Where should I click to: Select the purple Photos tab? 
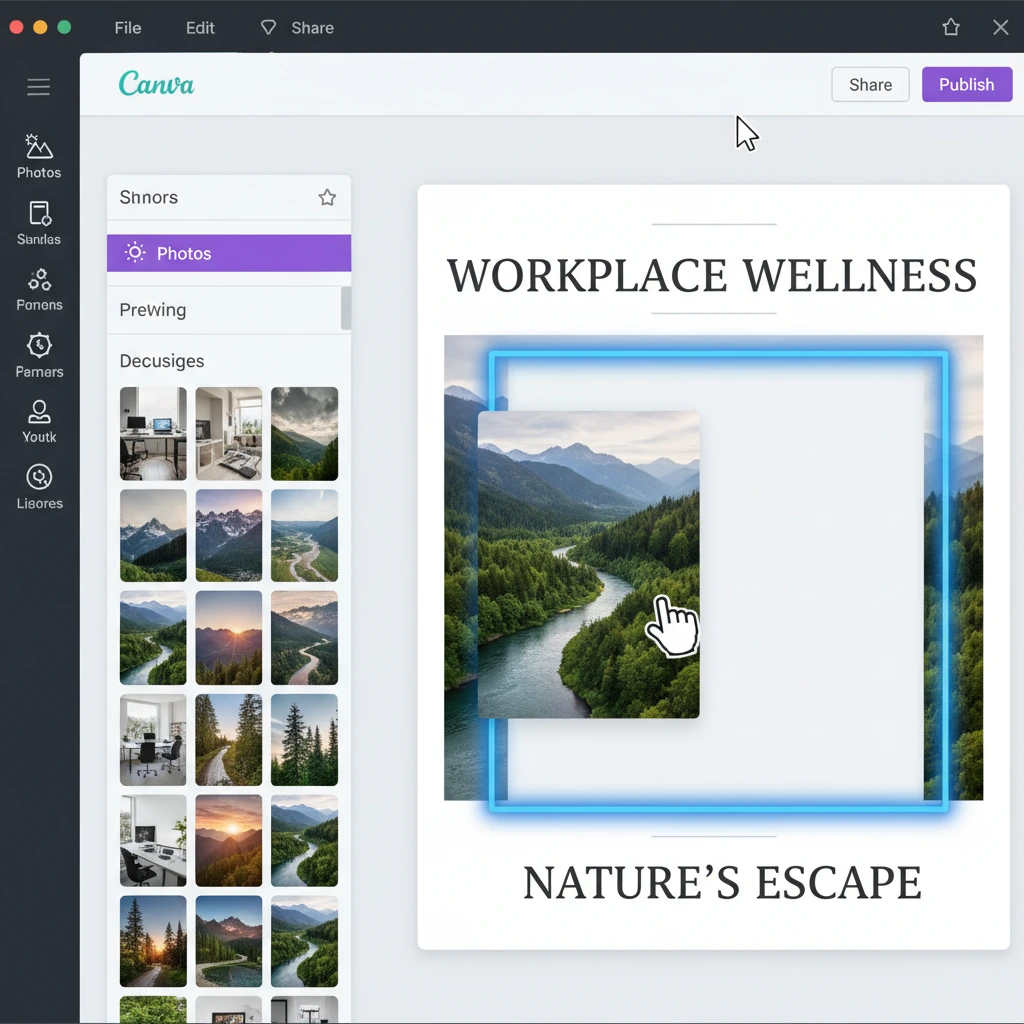(x=229, y=253)
